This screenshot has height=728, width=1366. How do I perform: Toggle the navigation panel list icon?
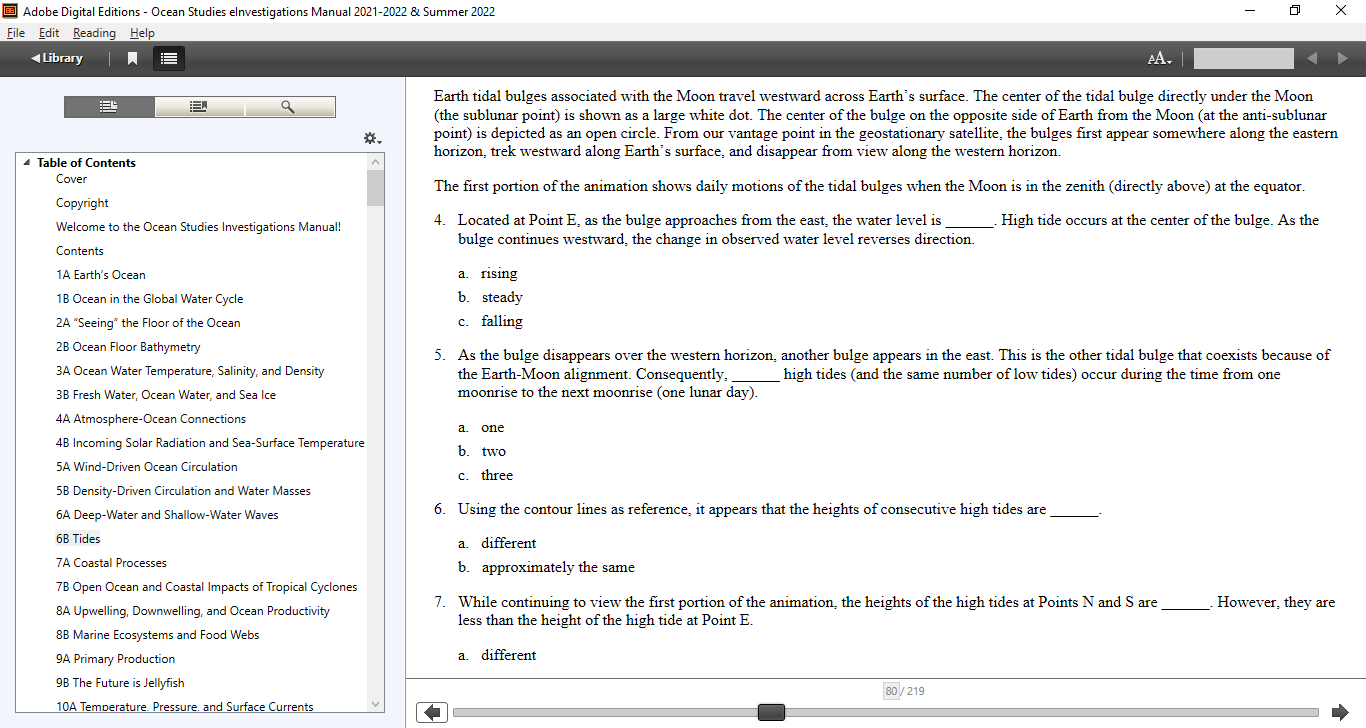point(169,59)
